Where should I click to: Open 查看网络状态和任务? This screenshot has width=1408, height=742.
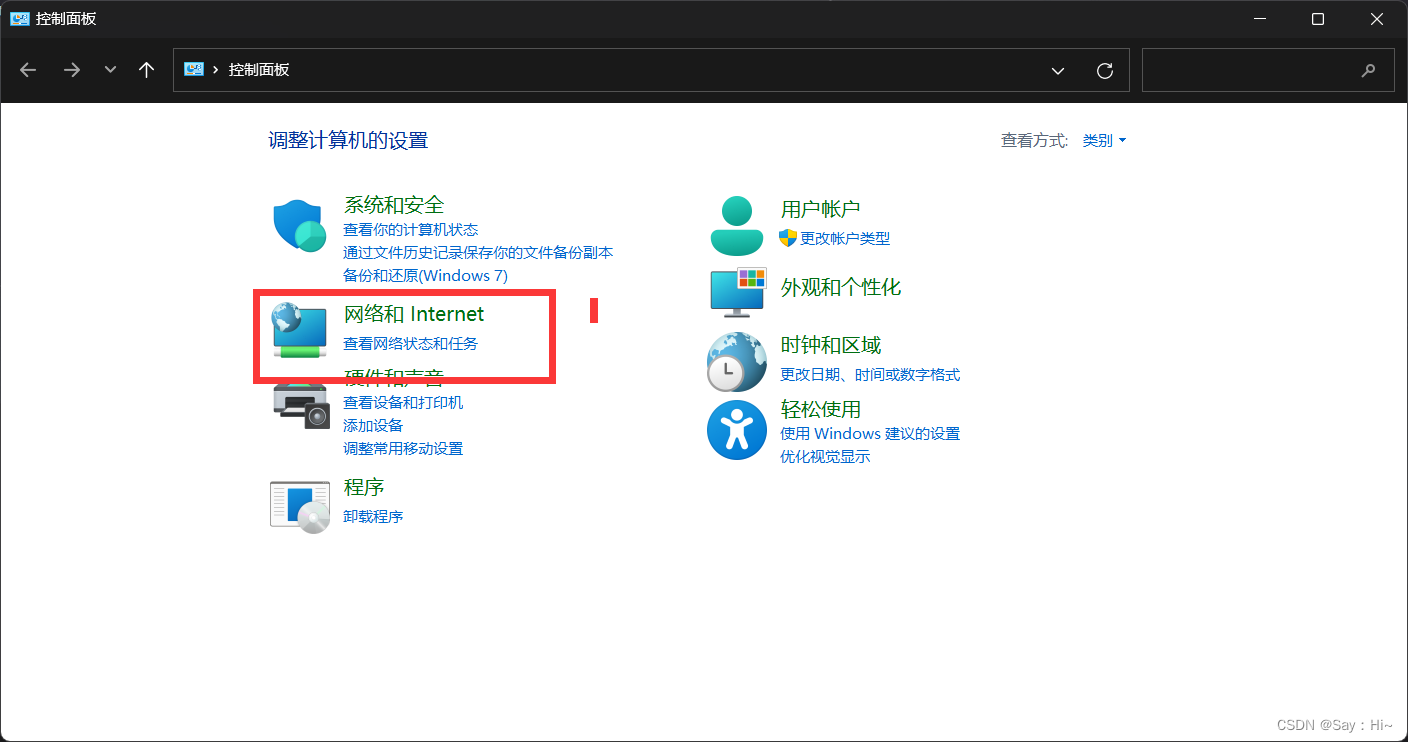[410, 343]
